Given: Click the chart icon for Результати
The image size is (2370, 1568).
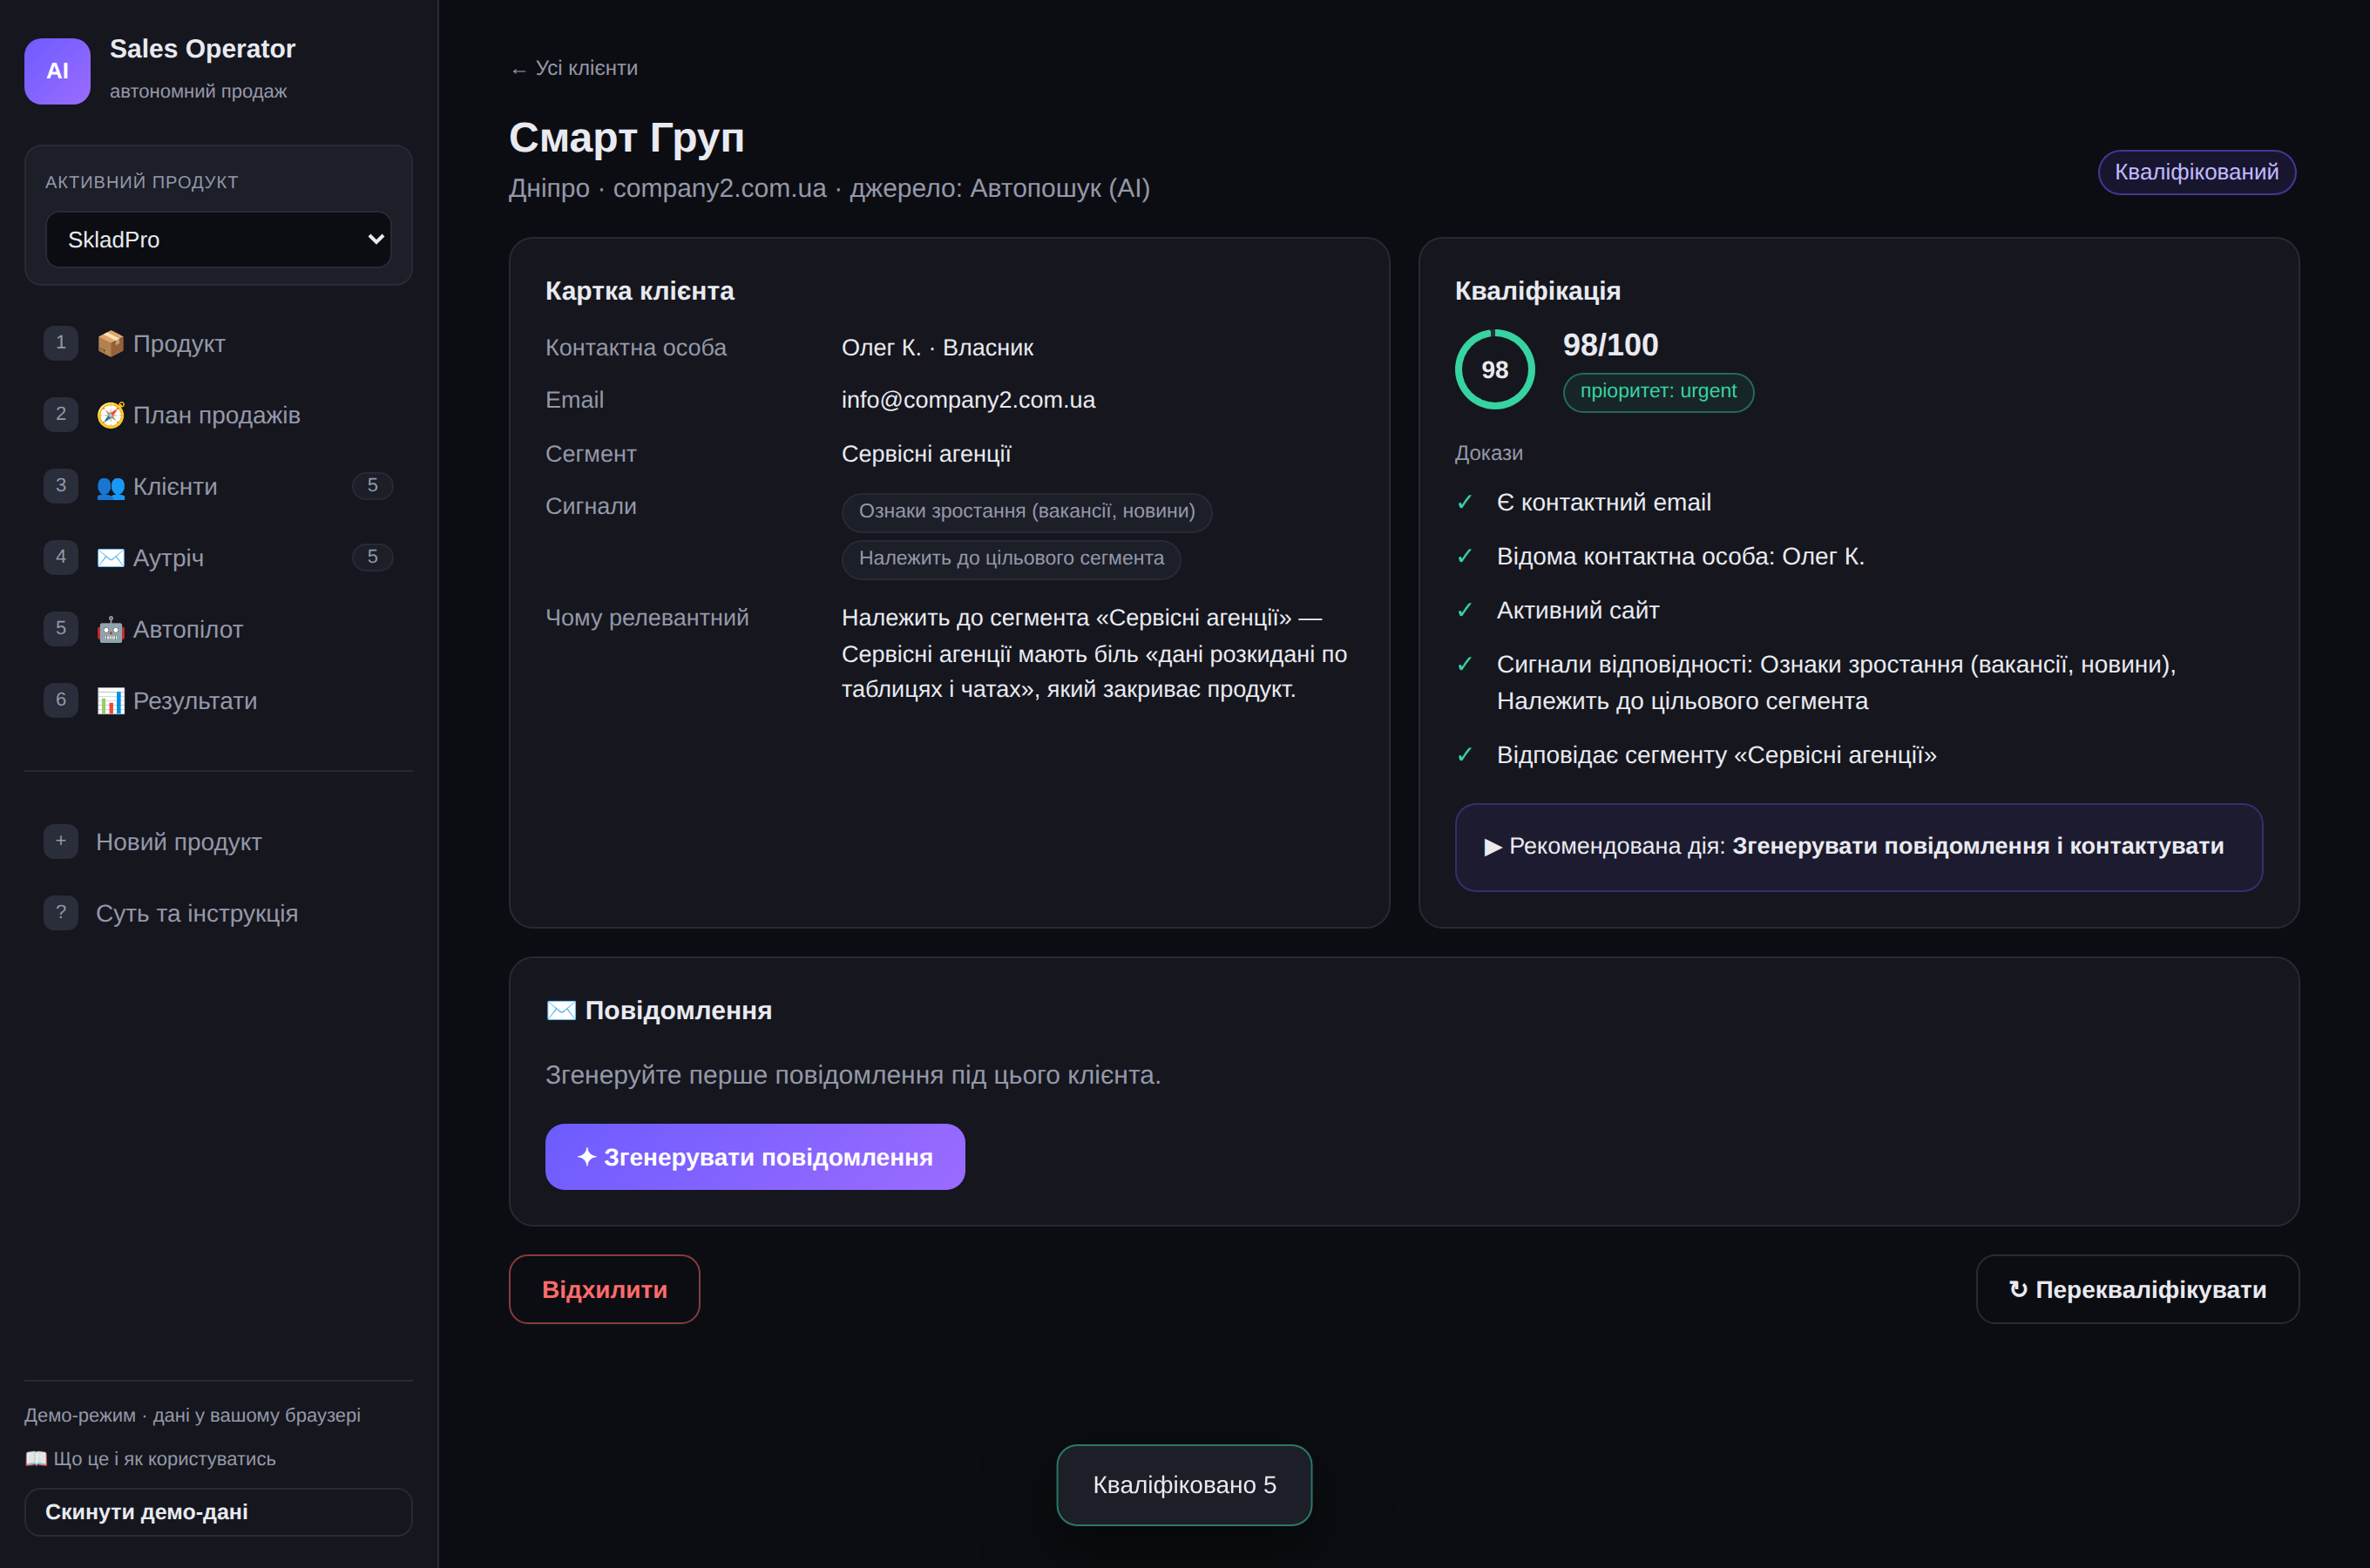Looking at the screenshot, I should [x=110, y=701].
